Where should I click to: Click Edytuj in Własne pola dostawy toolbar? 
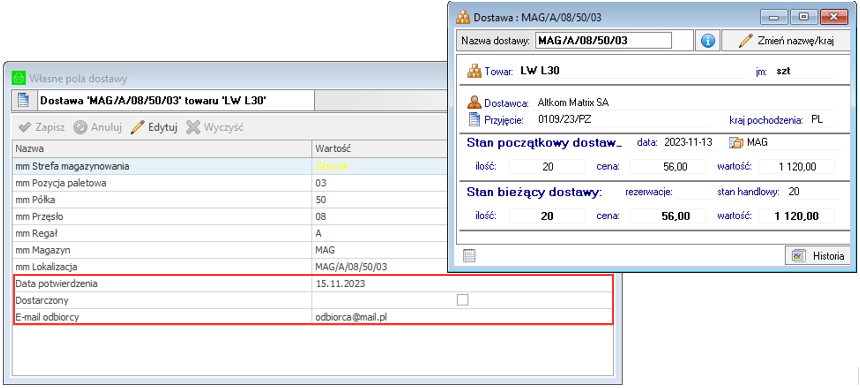154,127
